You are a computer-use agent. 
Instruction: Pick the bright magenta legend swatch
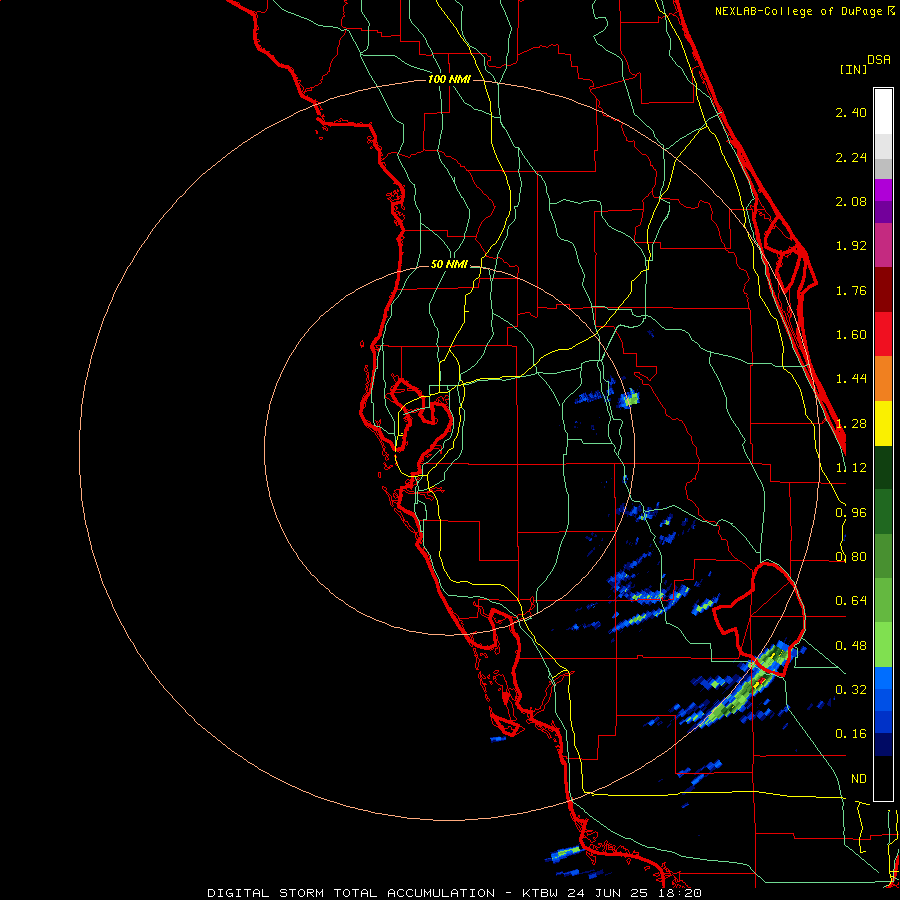click(x=883, y=190)
